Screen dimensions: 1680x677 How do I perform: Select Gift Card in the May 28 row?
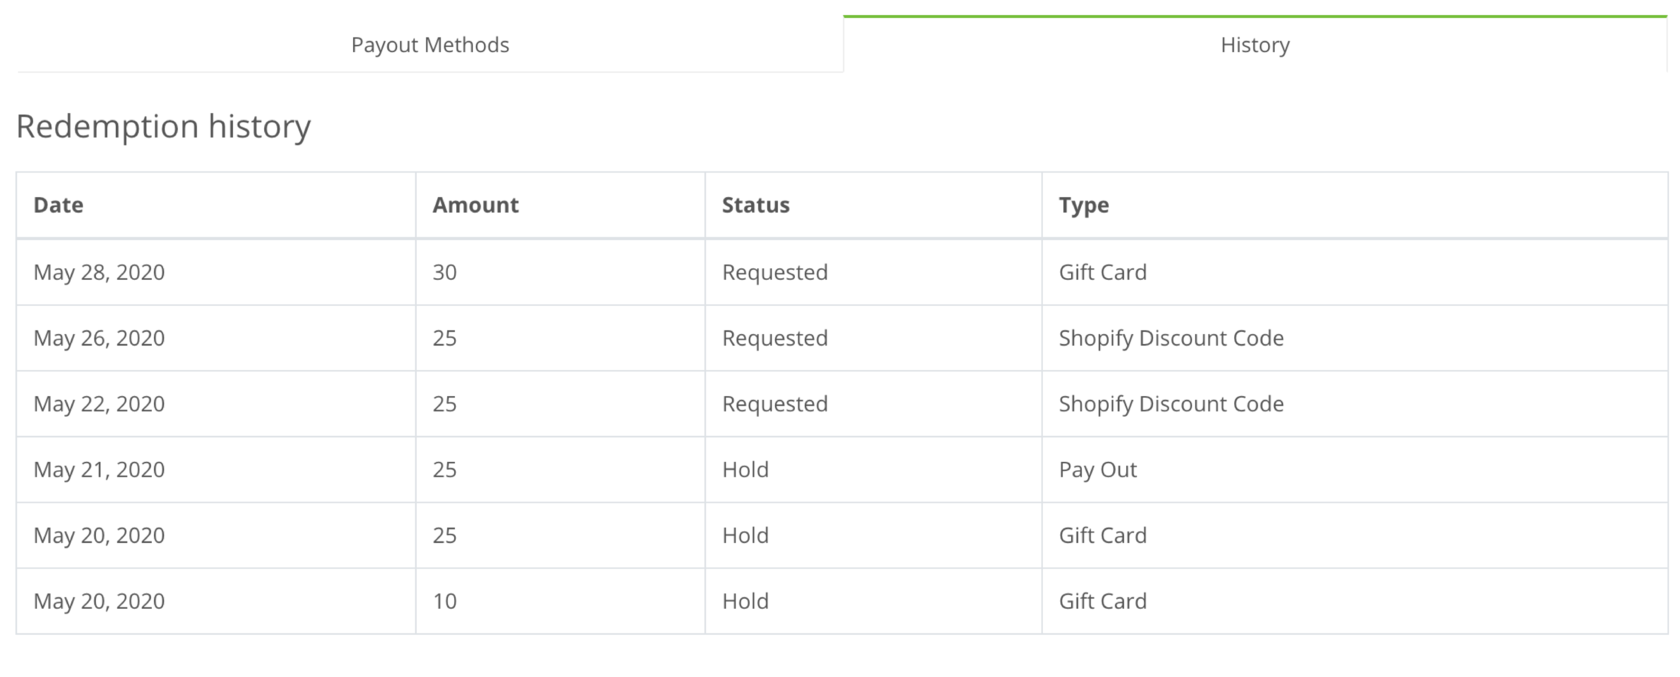[x=1102, y=272]
